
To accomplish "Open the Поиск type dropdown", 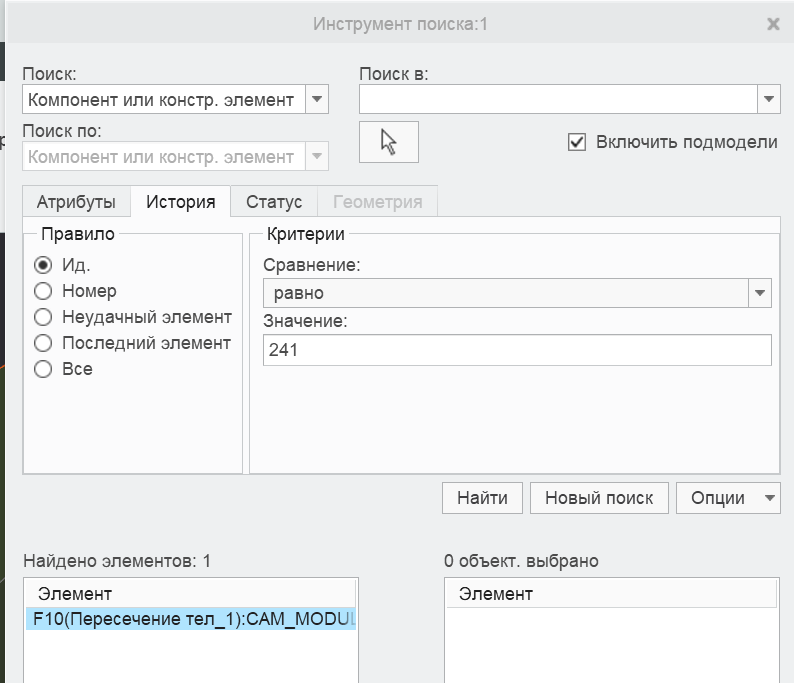I will point(317,99).
